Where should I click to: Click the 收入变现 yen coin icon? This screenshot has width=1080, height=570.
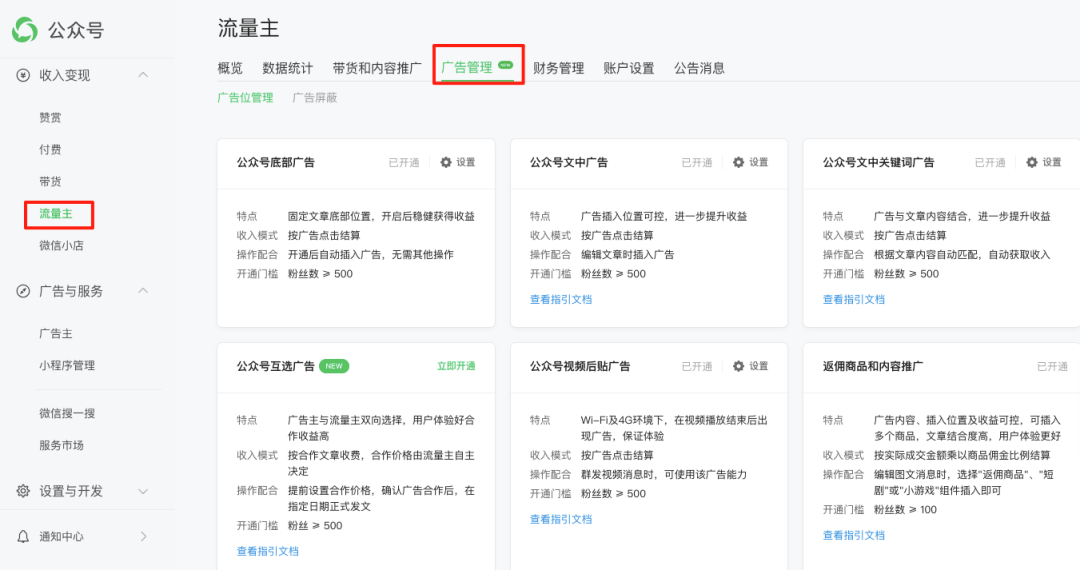pyautogui.click(x=23, y=75)
